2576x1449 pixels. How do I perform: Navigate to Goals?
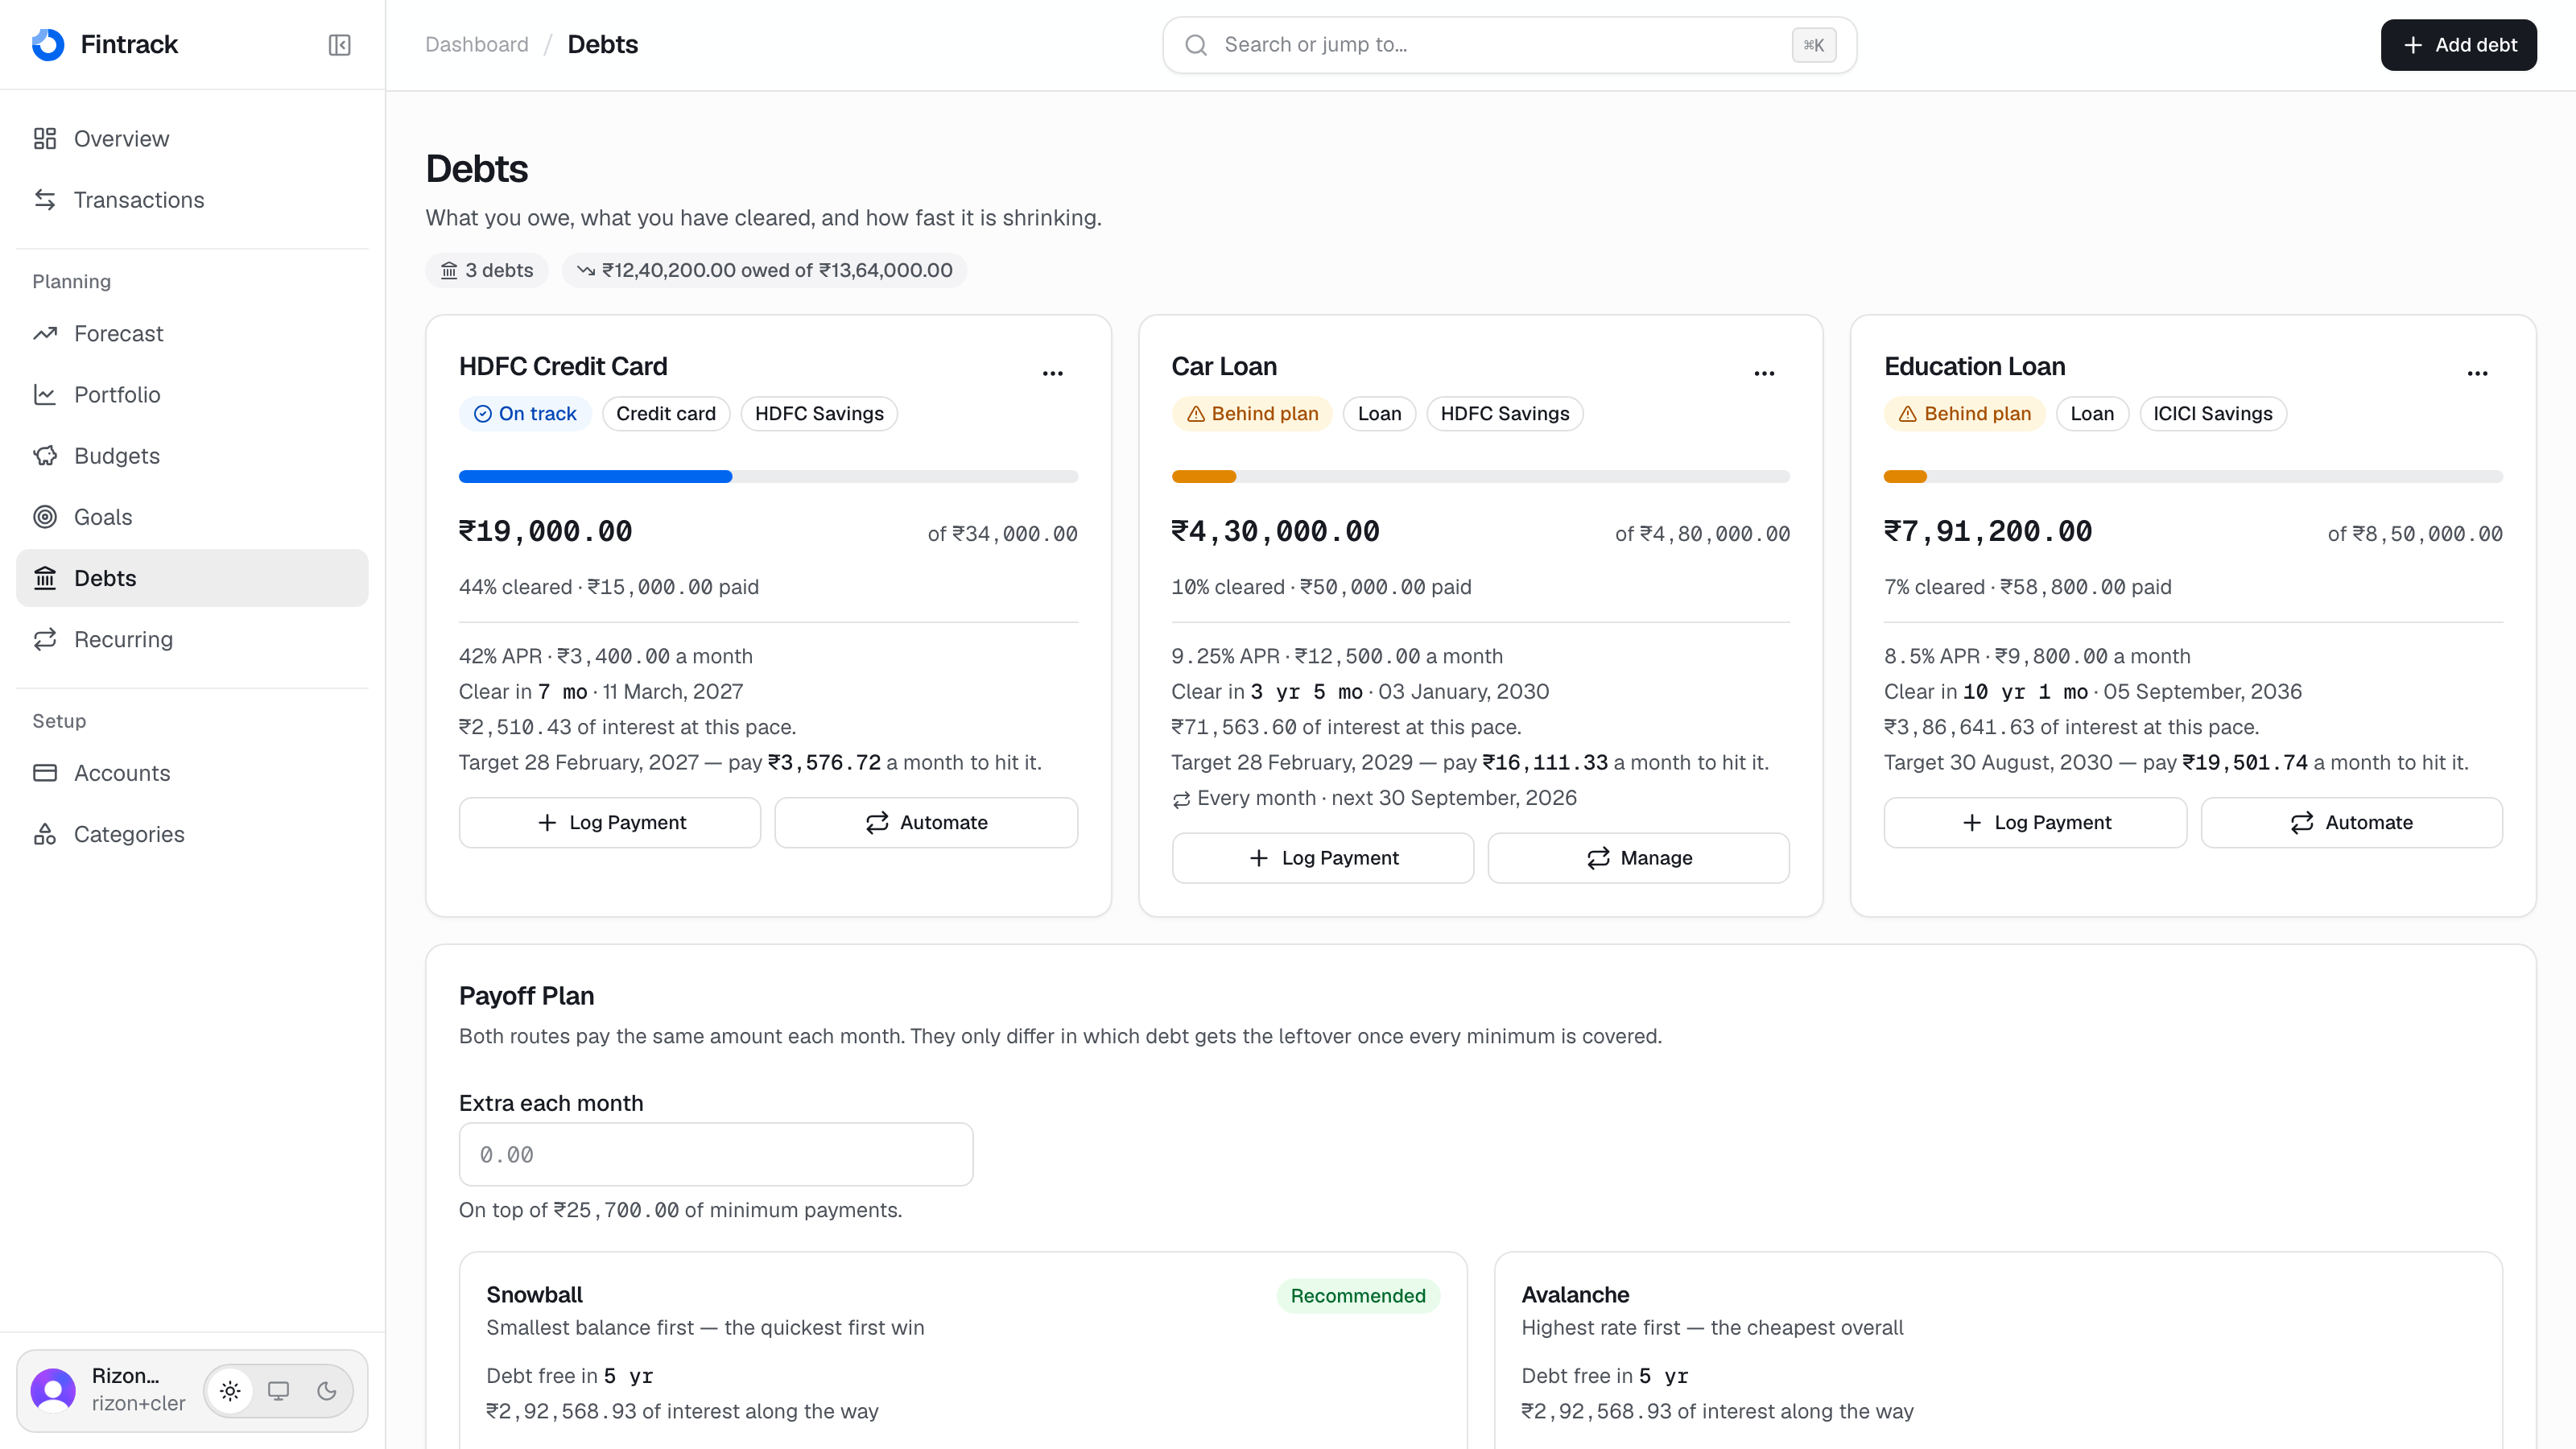pos(192,517)
